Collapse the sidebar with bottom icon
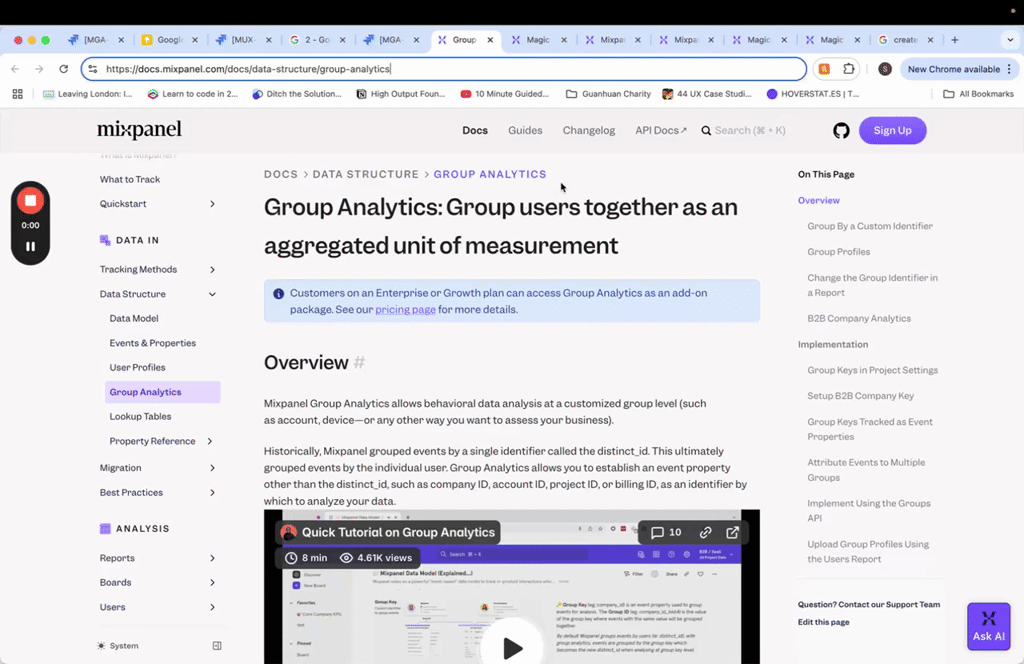 (x=217, y=646)
